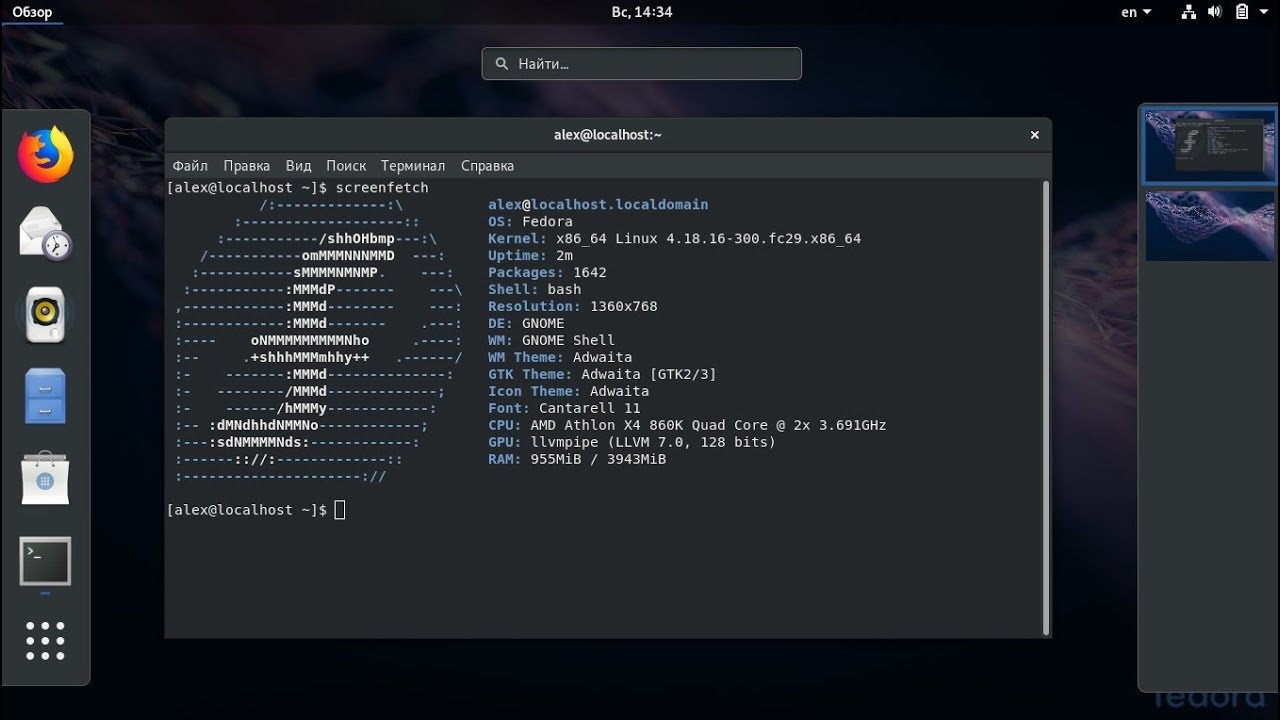Open the system menu arrow at top right
1280x720 pixels.
tap(1262, 12)
